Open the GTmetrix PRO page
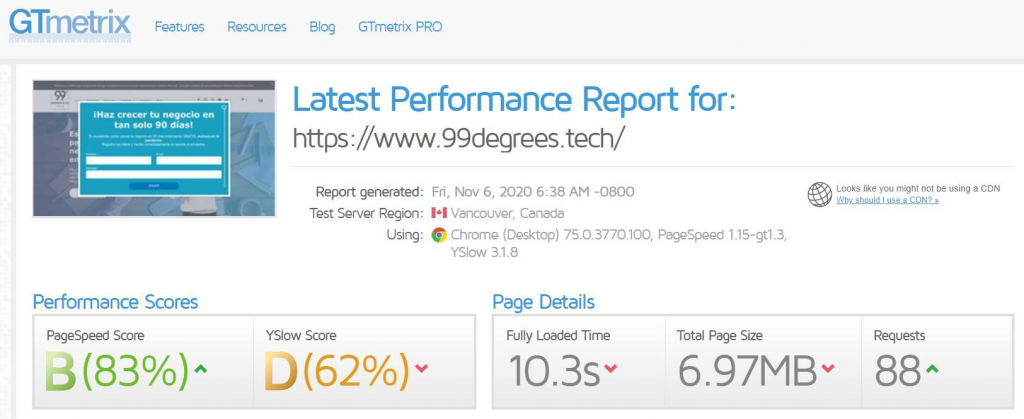1024x419 pixels. click(400, 27)
